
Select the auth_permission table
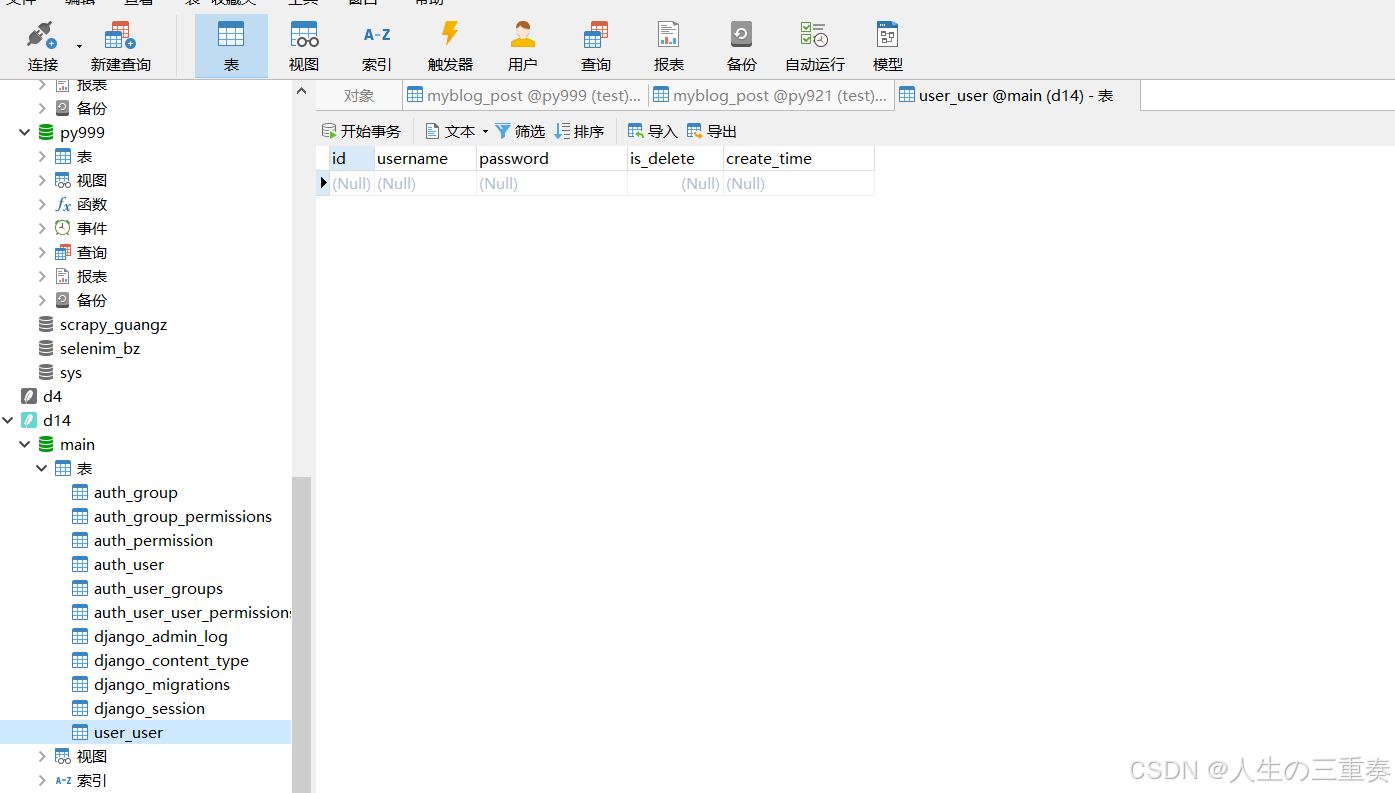[153, 540]
